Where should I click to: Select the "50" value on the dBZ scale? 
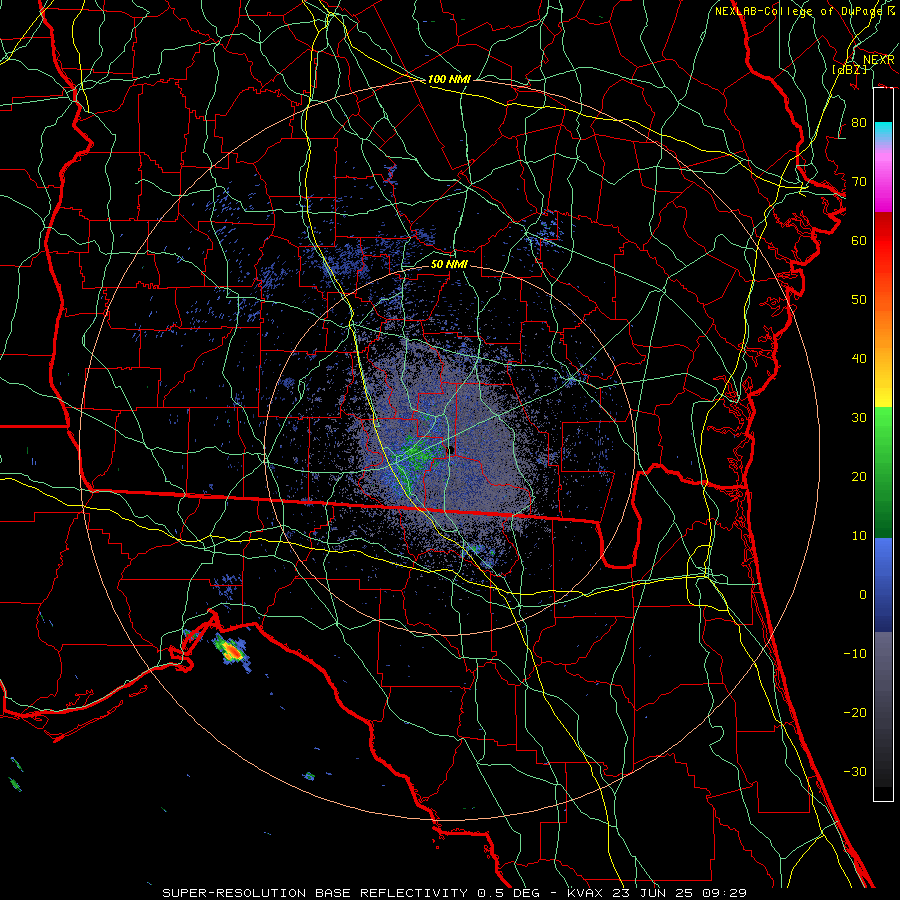pos(859,300)
